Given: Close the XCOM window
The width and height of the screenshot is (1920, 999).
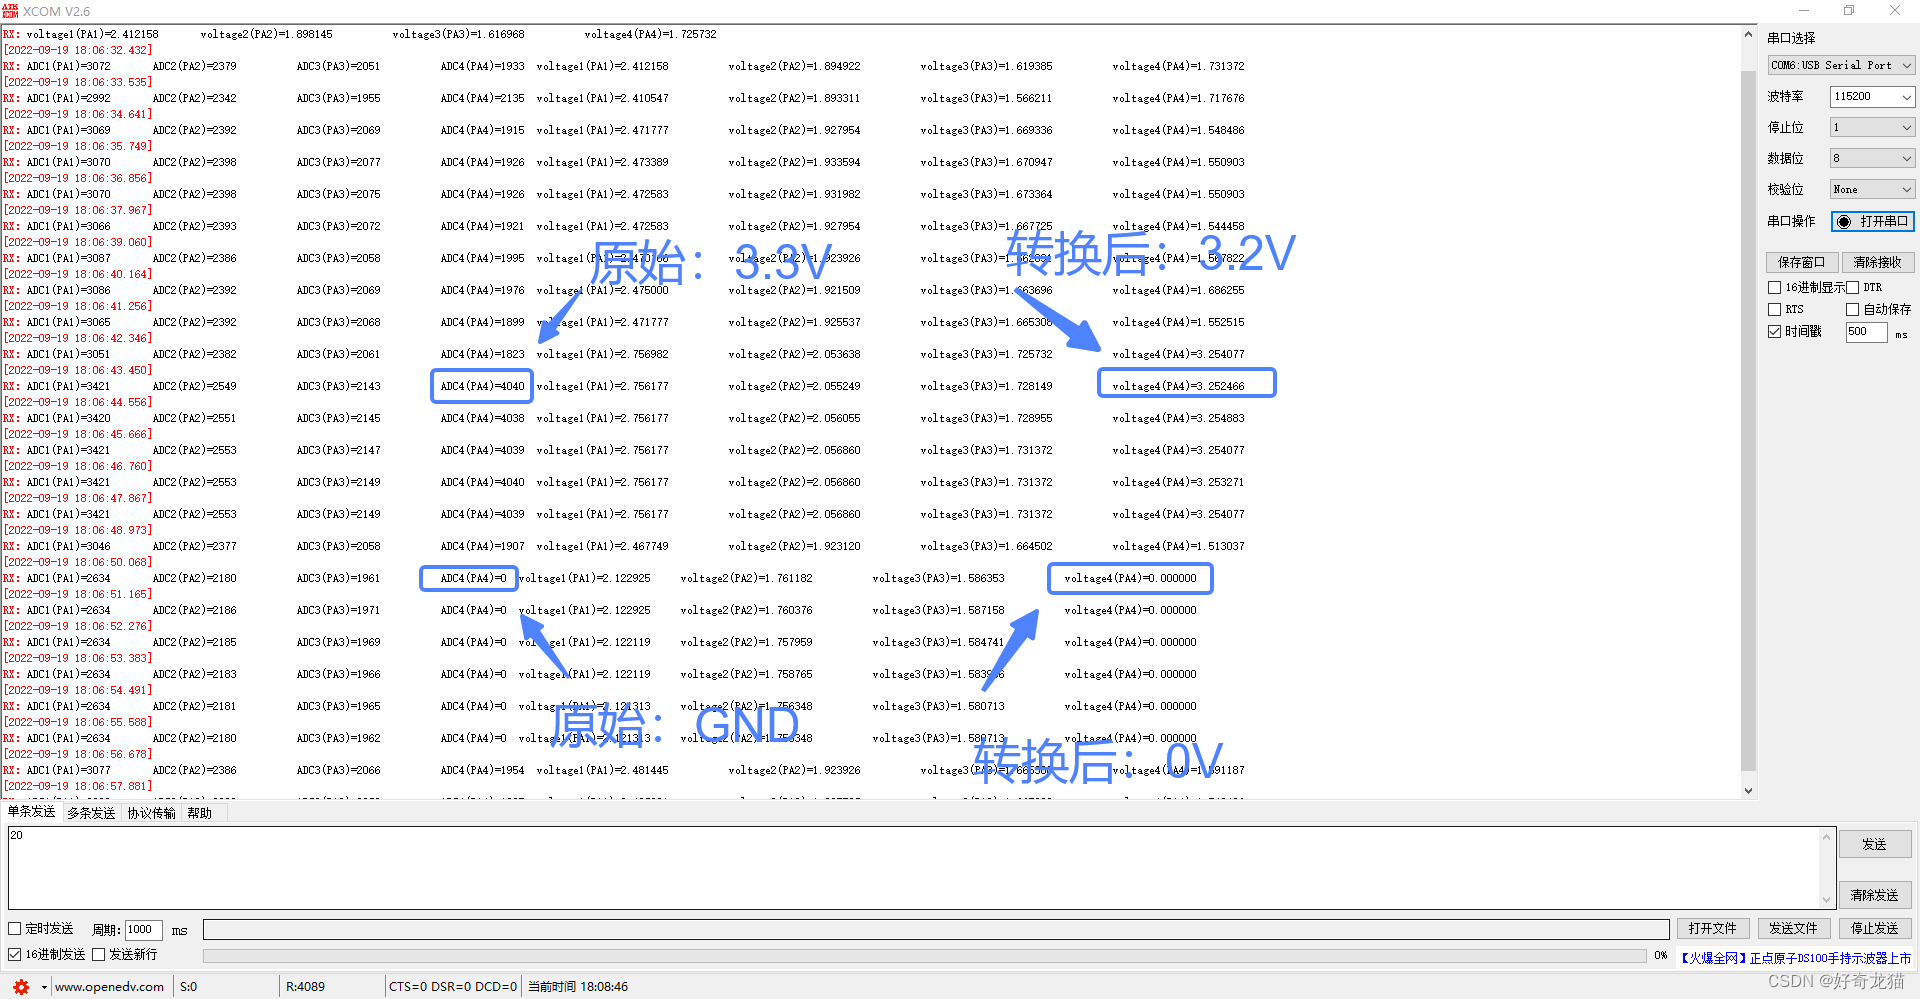Looking at the screenshot, I should (x=1895, y=11).
